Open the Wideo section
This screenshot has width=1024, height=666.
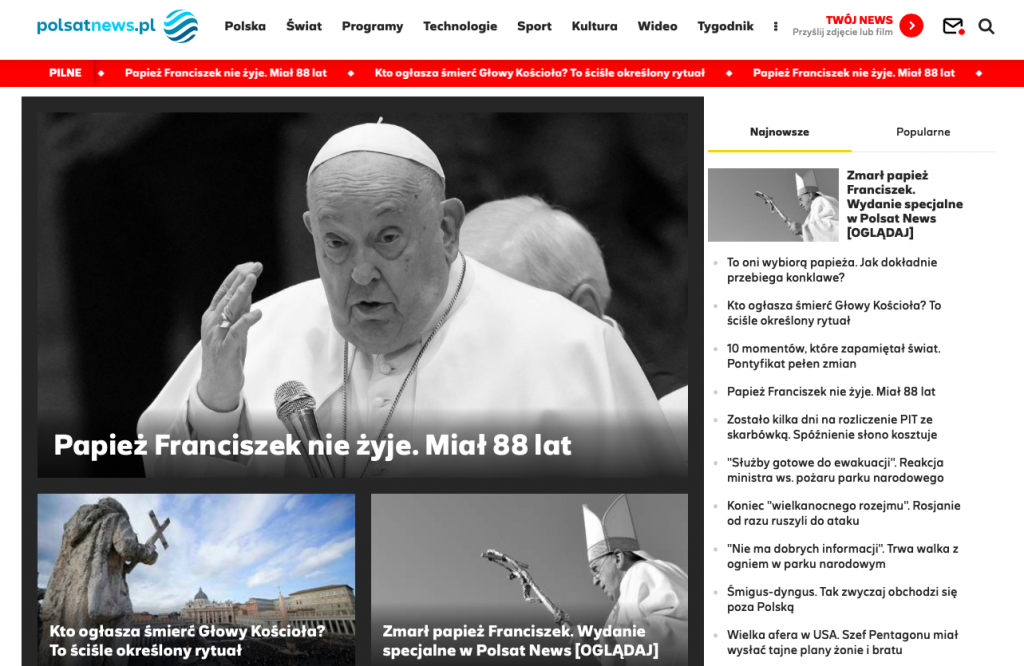pos(657,26)
